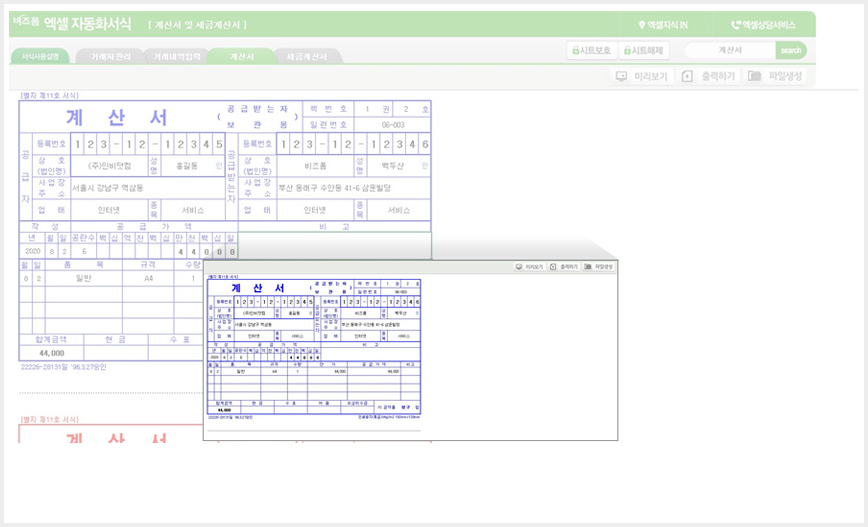Image resolution: width=868 pixels, height=527 pixels.
Task: Click the 합계금액 header cell
Action: tap(51, 339)
